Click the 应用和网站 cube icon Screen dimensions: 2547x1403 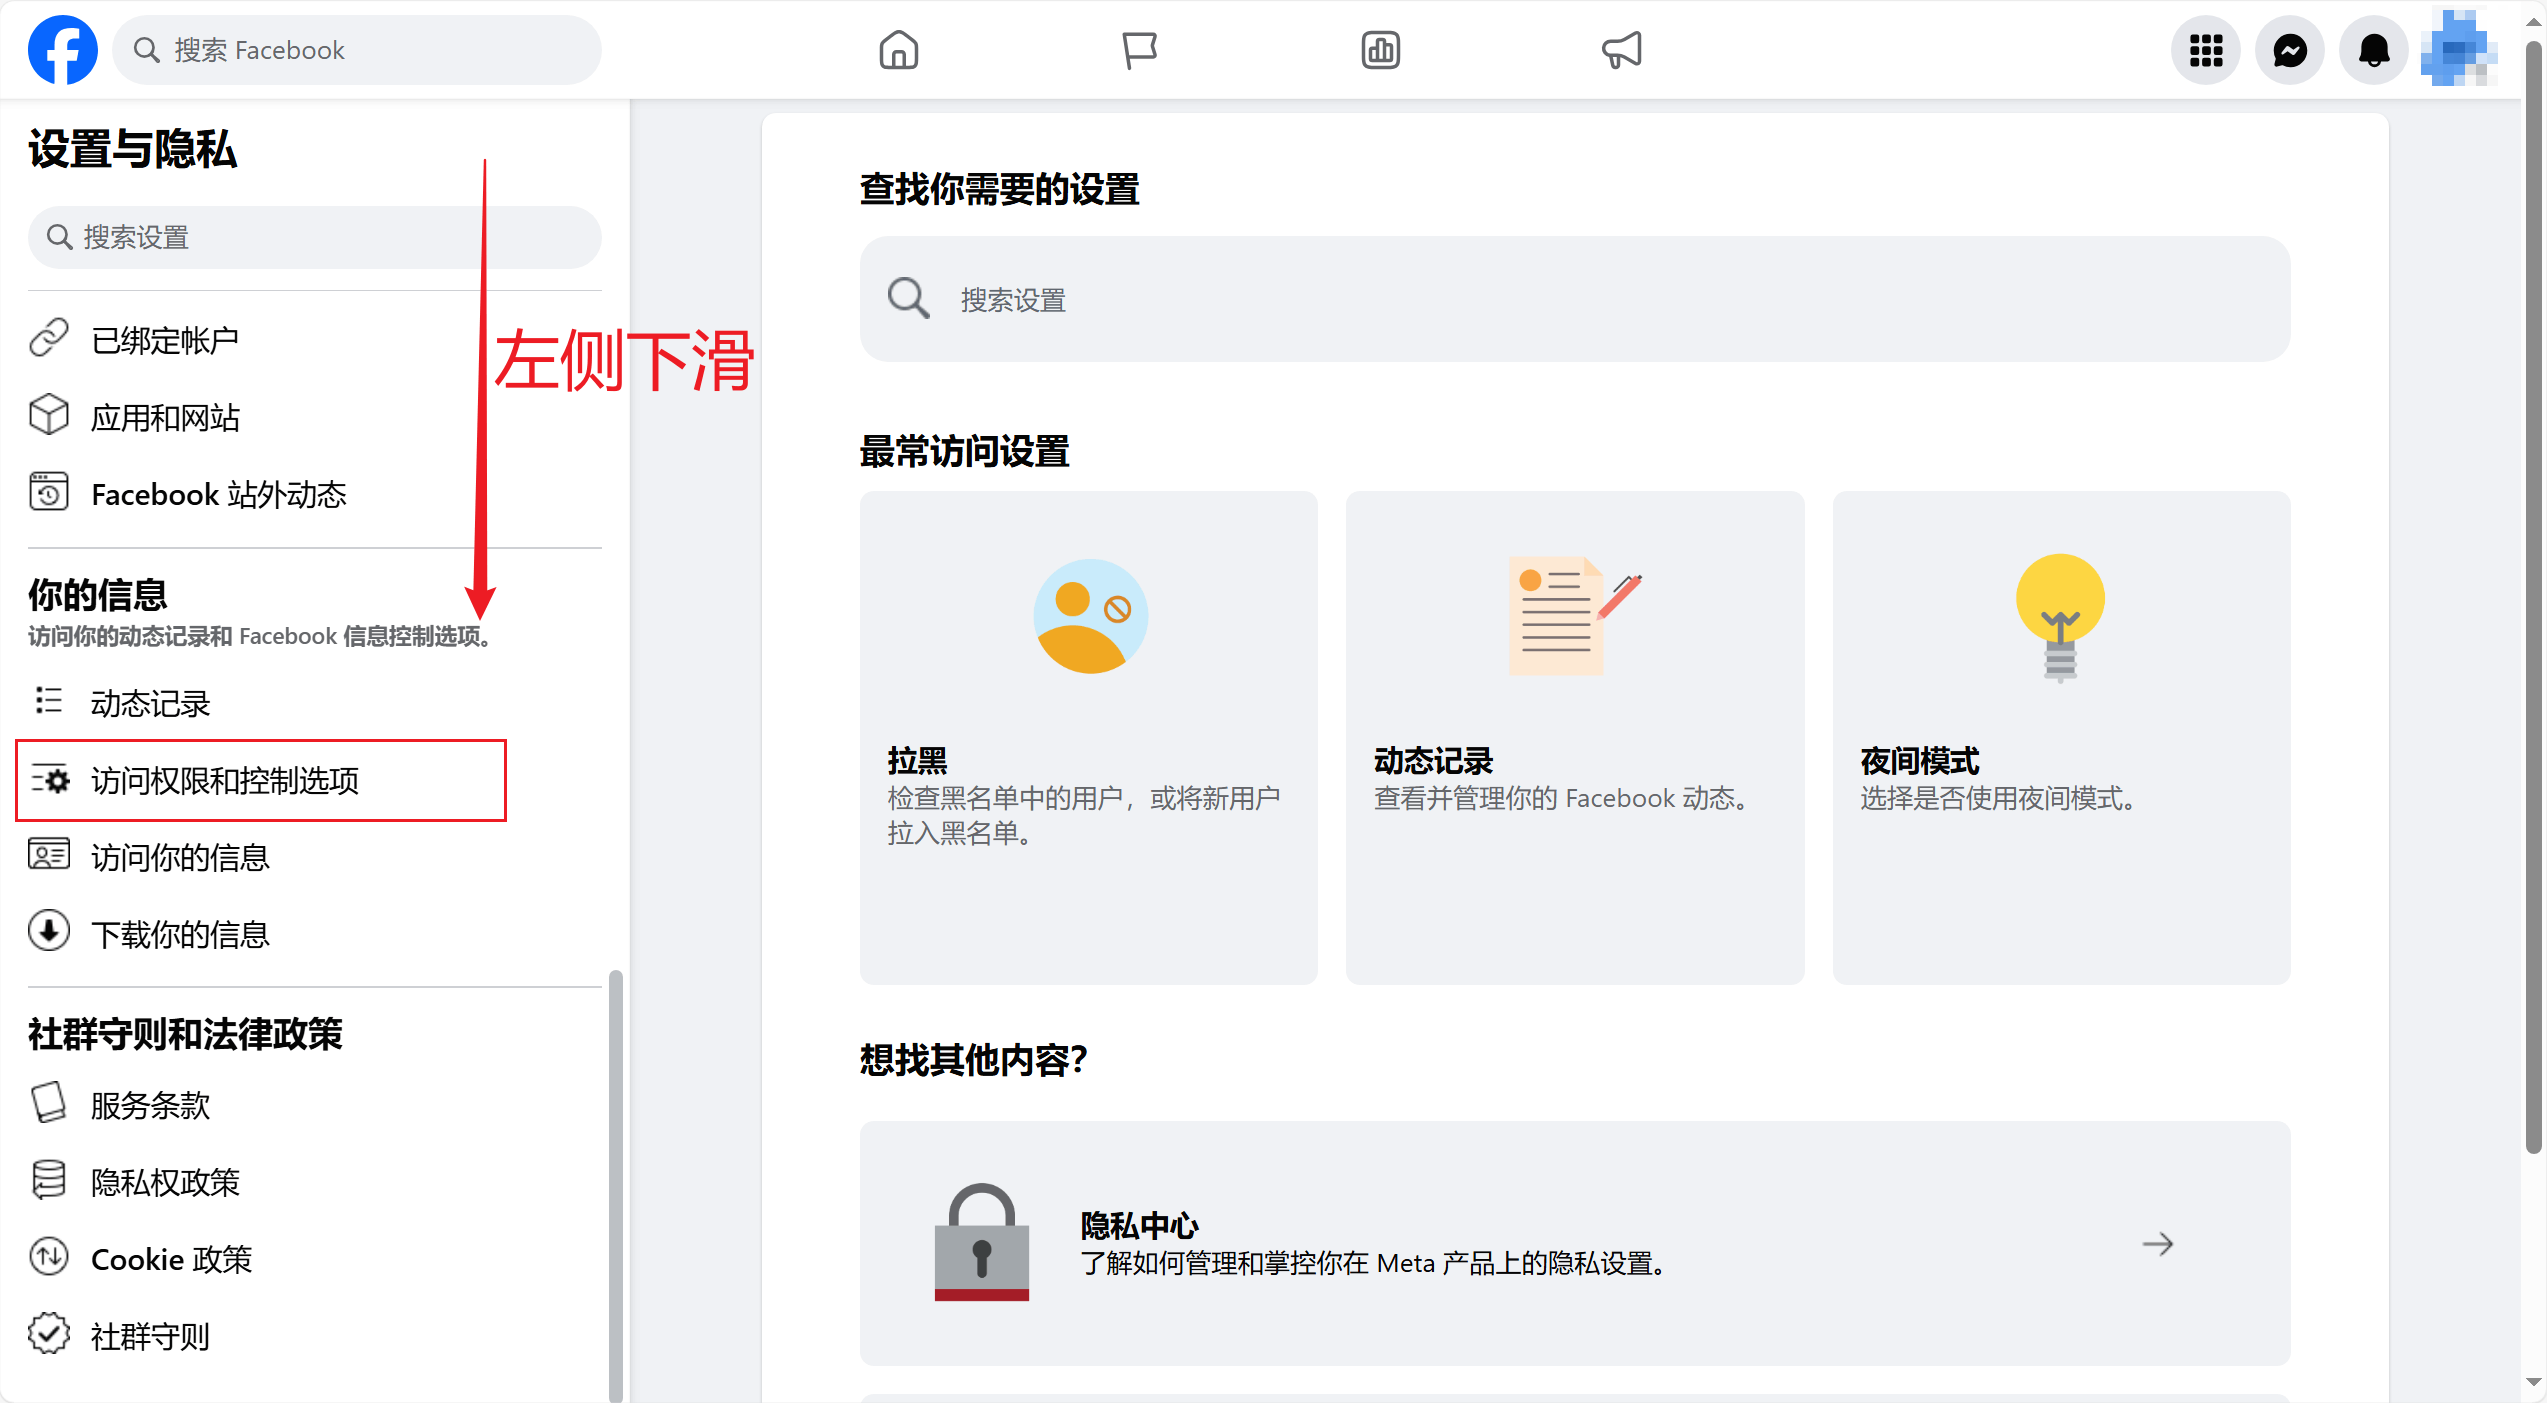click(49, 415)
